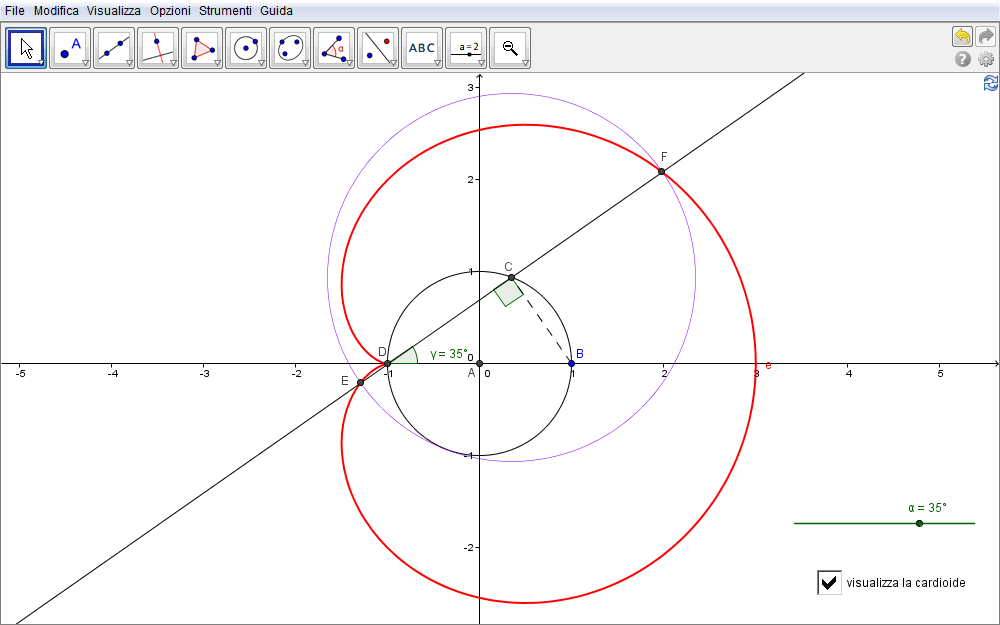
Task: Select the Perpendicular Line tool
Action: click(x=158, y=48)
